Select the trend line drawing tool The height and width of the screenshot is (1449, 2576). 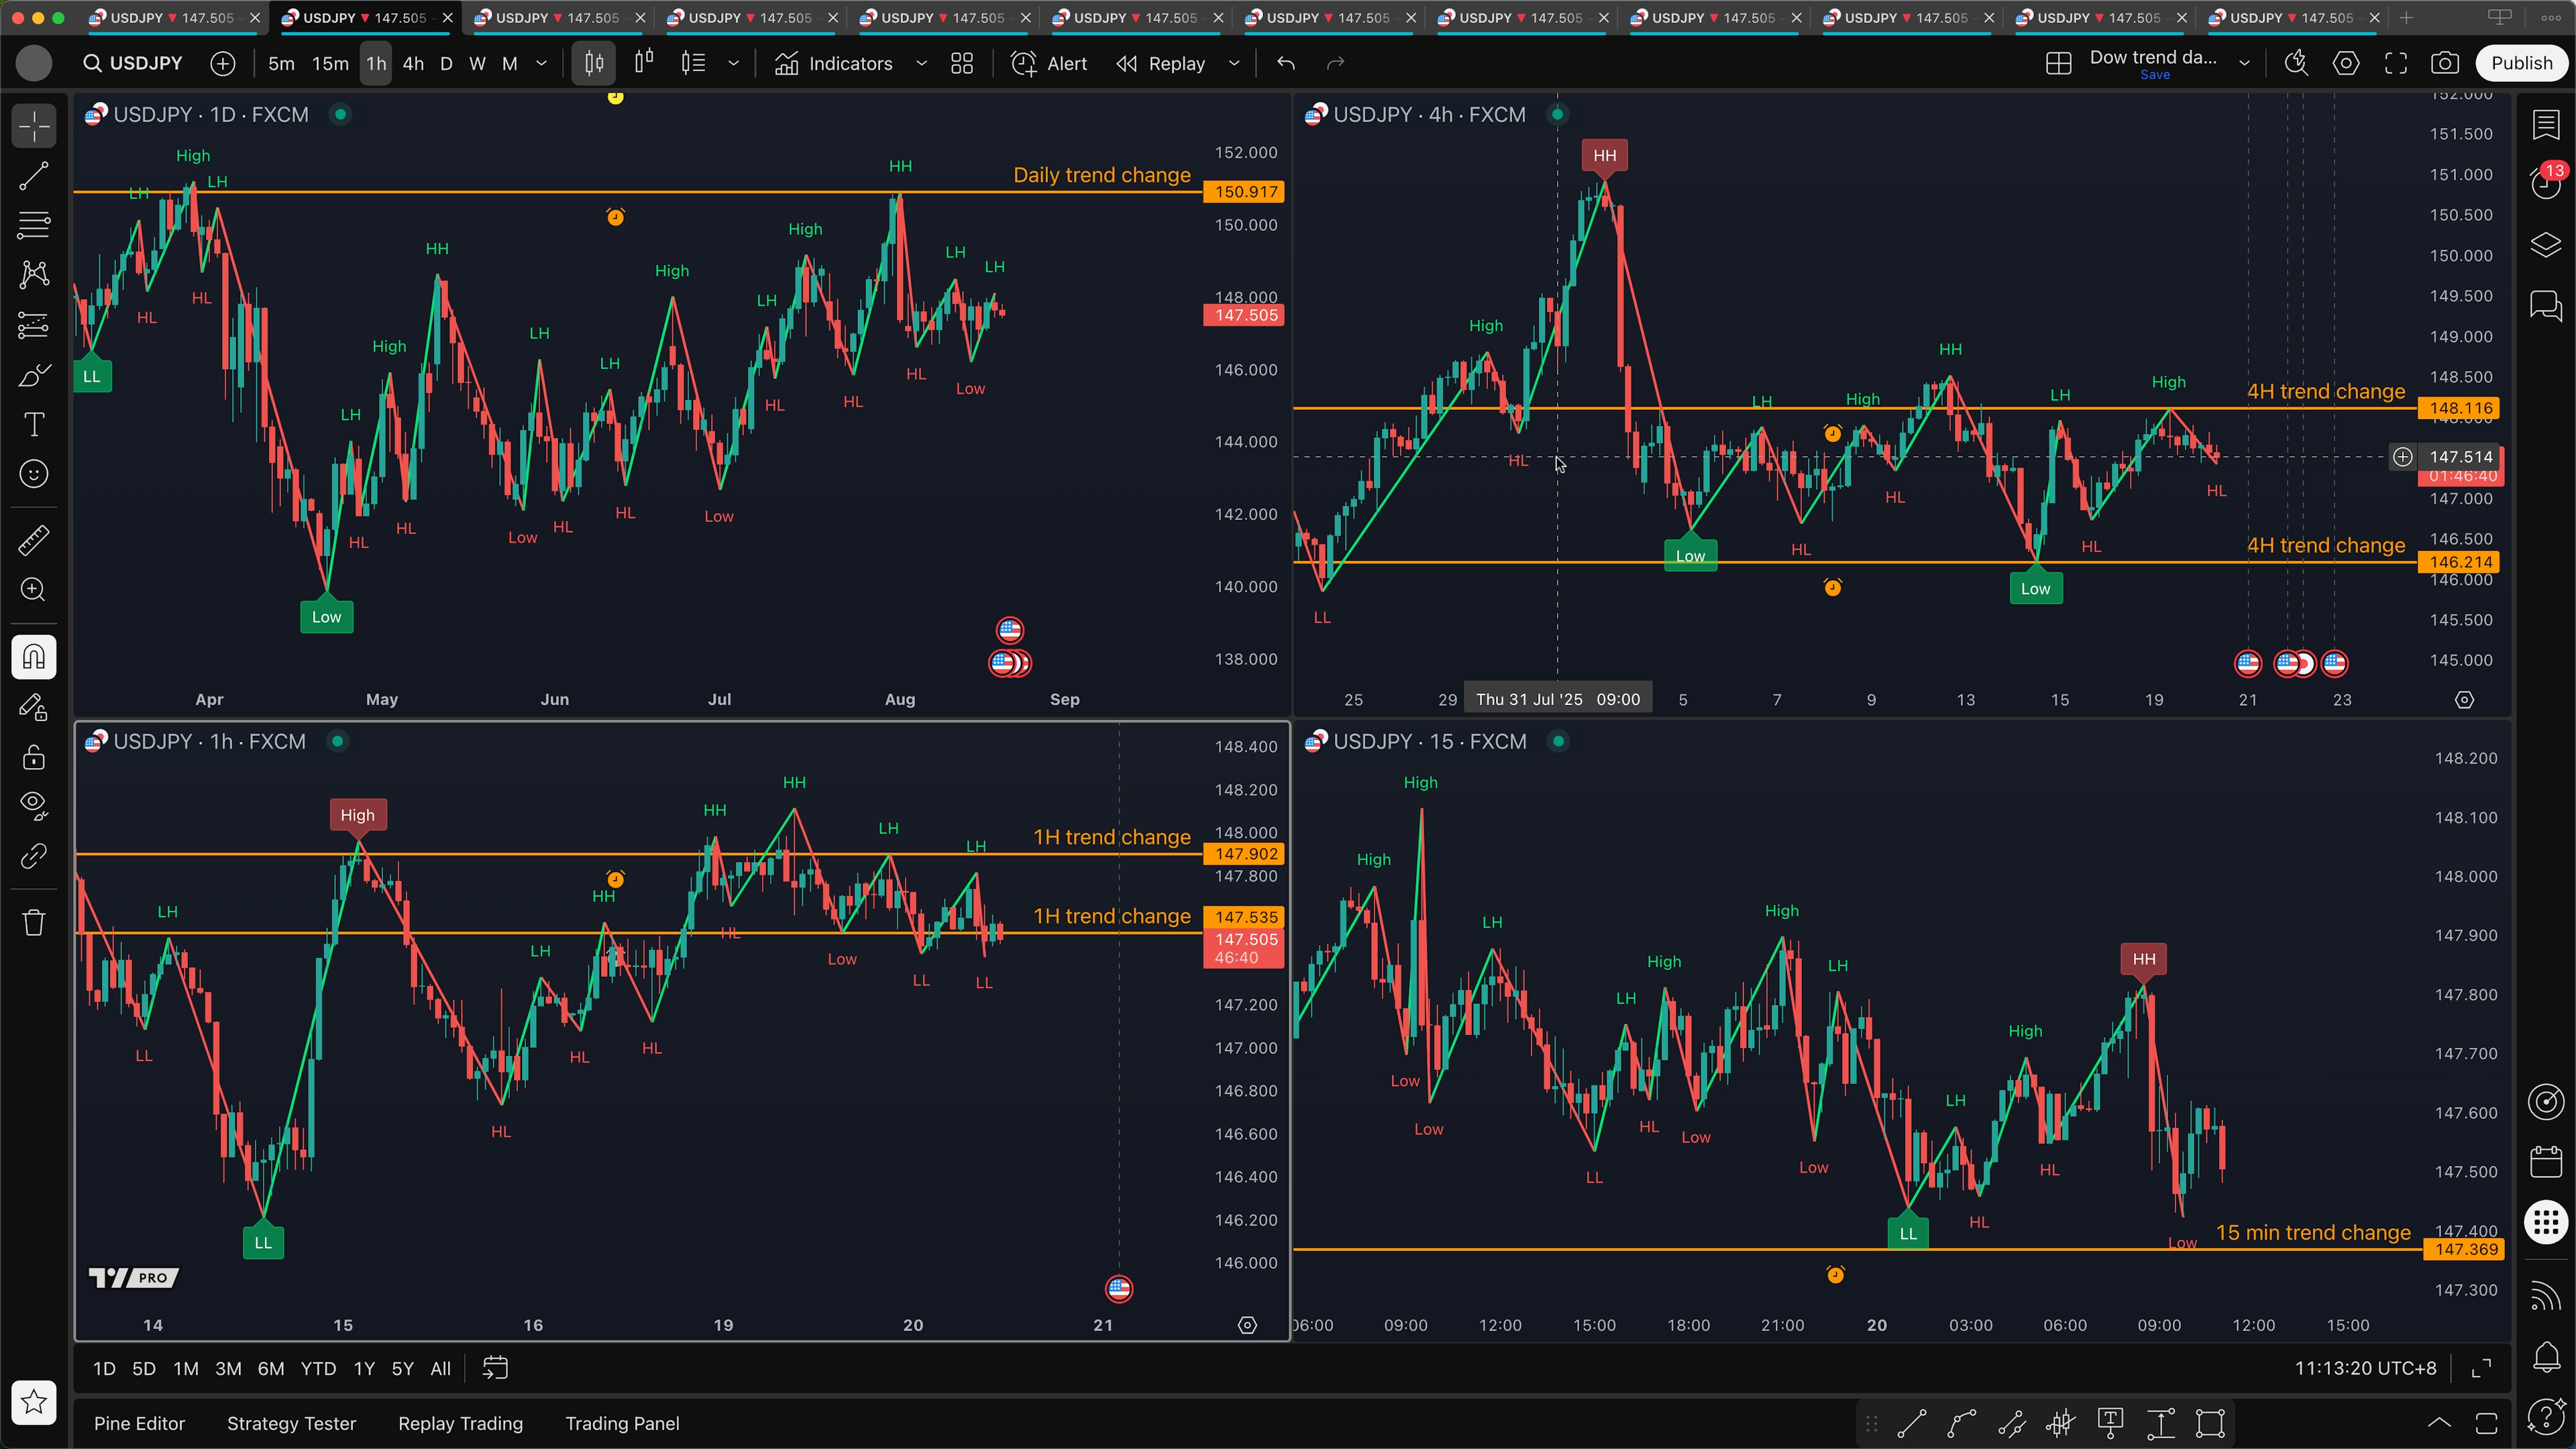[34, 176]
